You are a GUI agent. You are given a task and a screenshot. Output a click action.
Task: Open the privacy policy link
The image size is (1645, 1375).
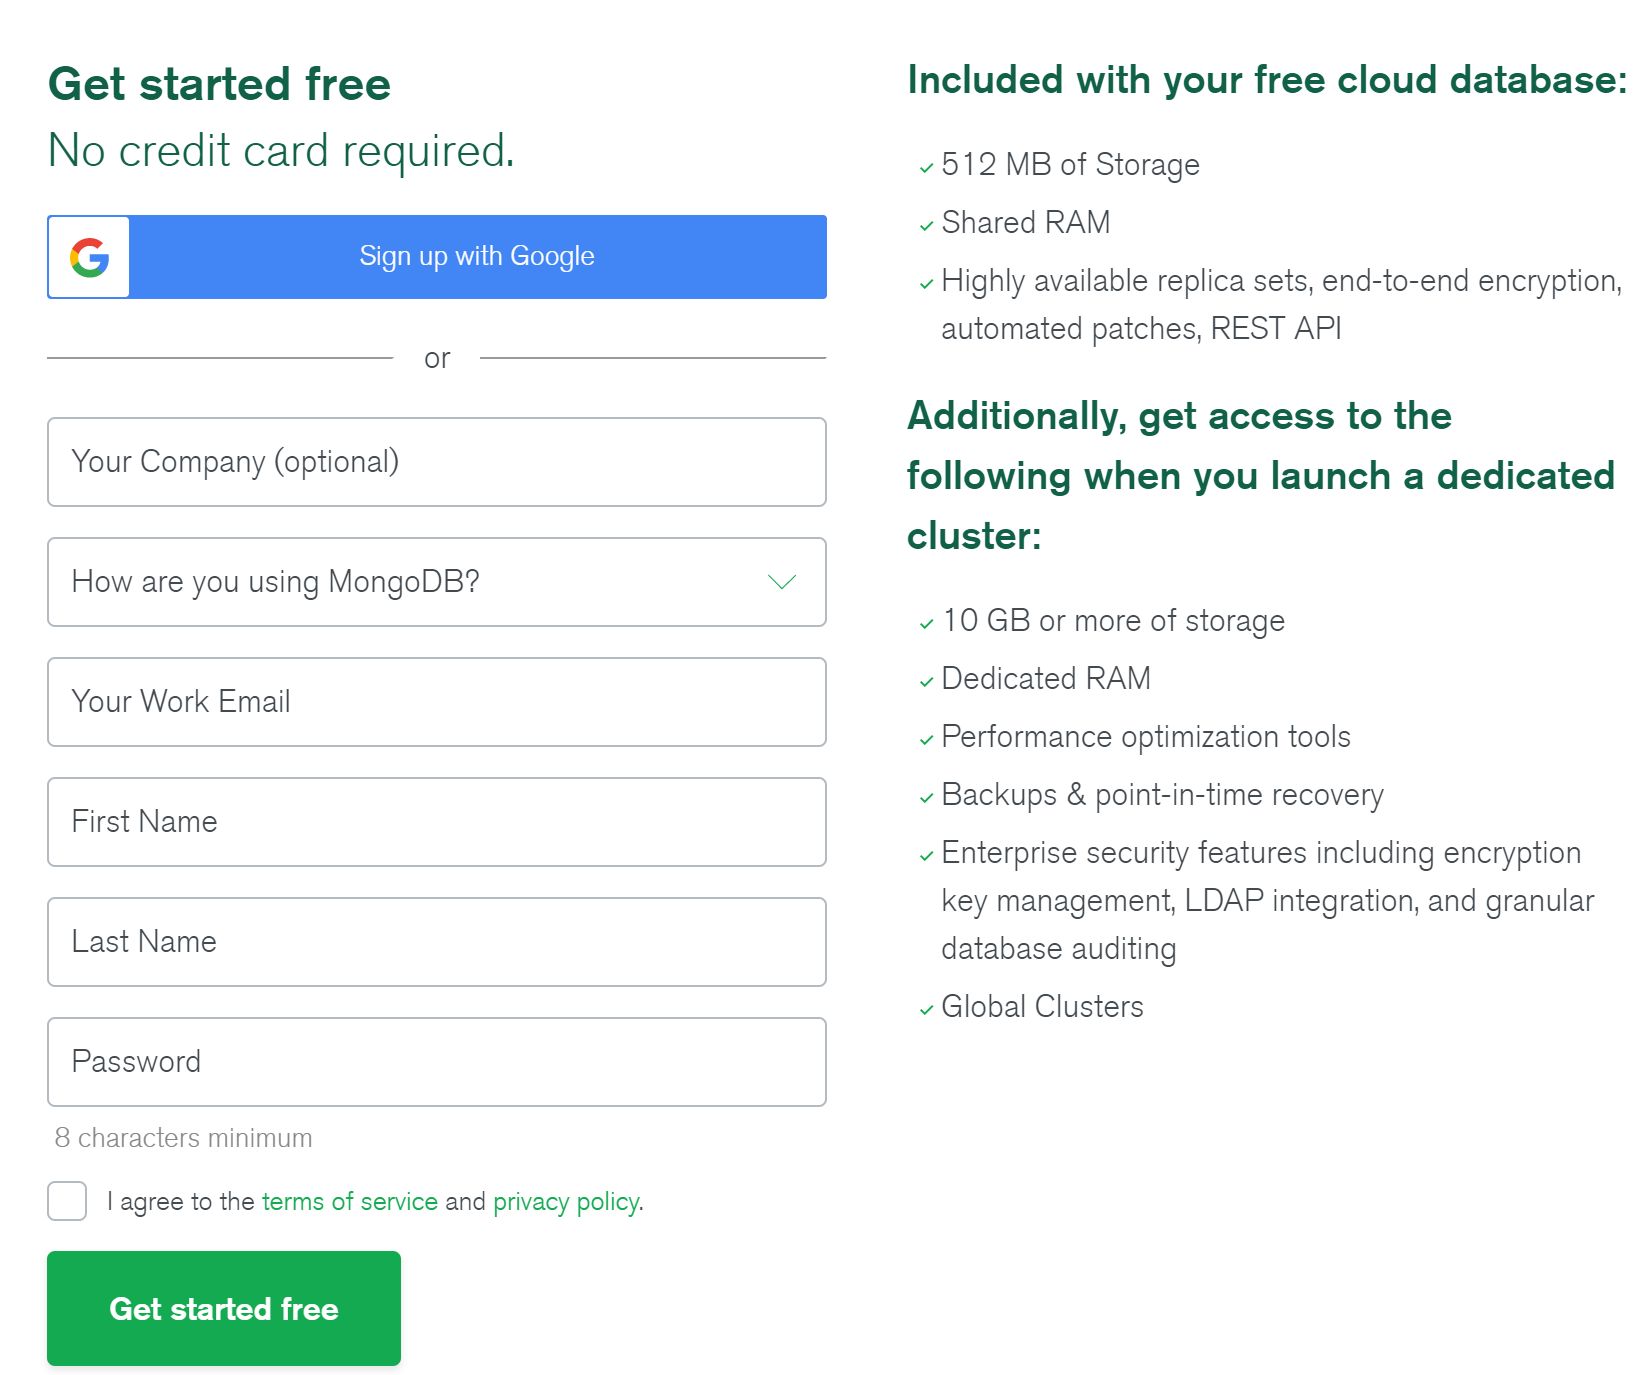point(566,1201)
